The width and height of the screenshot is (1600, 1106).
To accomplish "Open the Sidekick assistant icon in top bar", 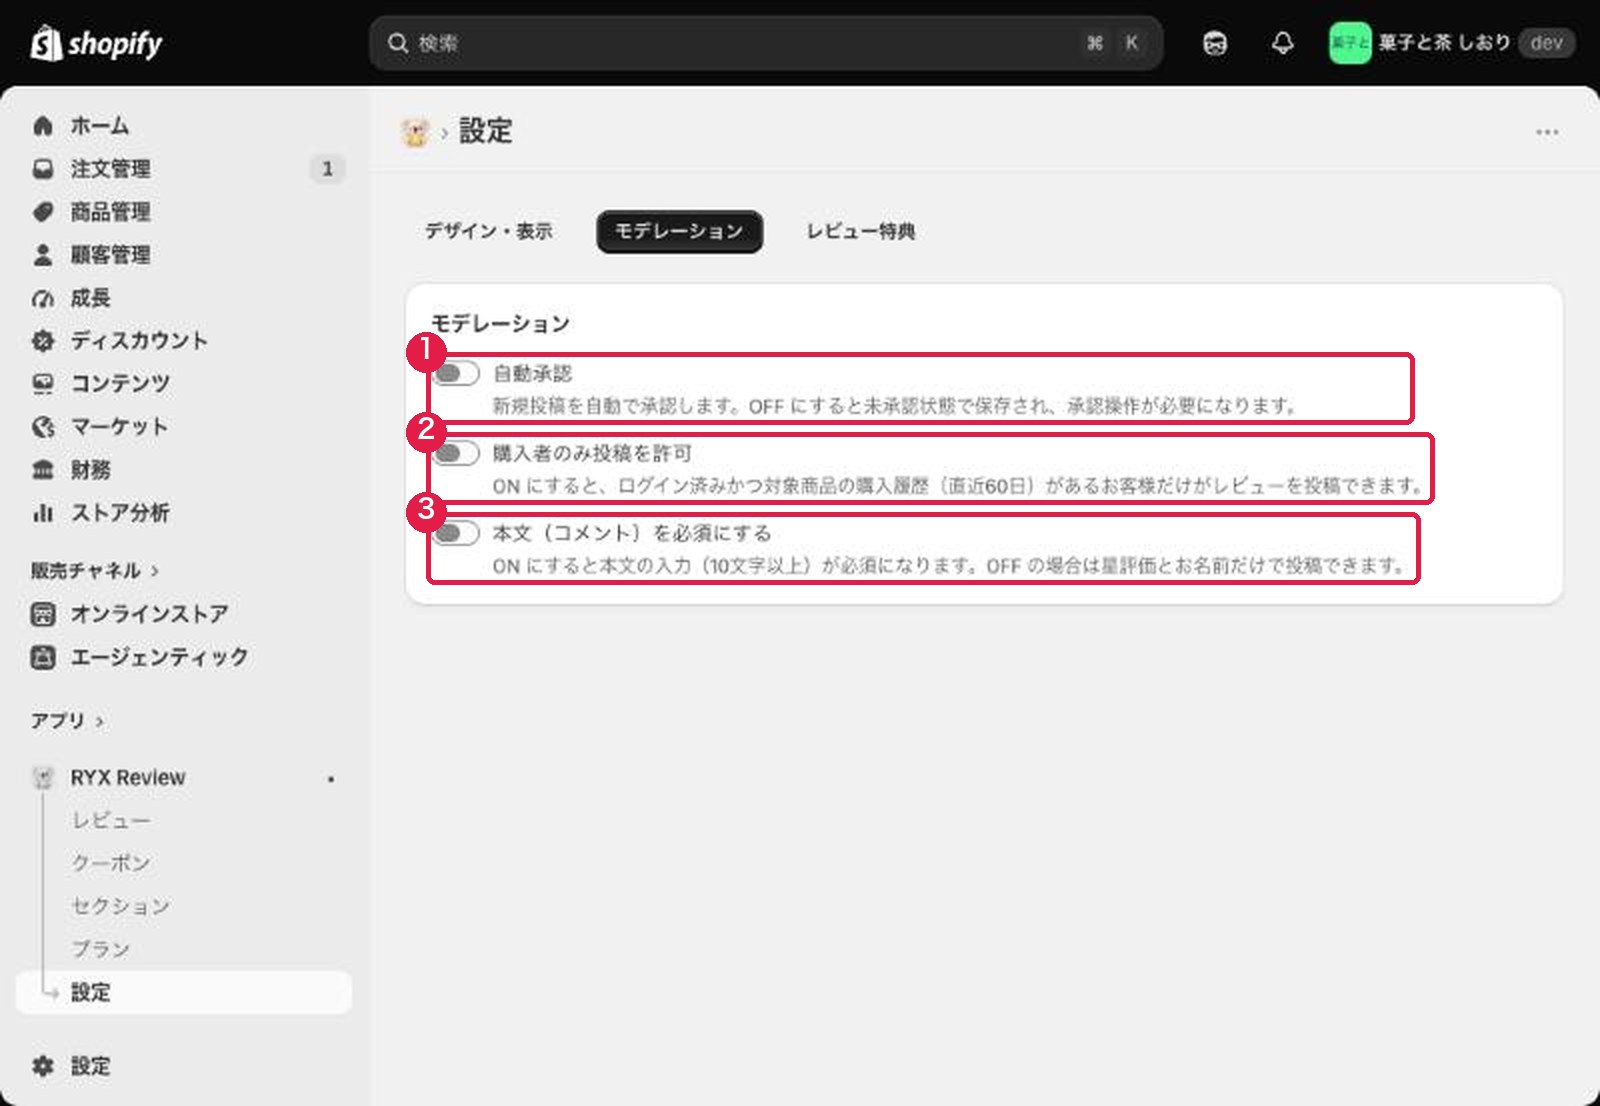I will coord(1215,43).
